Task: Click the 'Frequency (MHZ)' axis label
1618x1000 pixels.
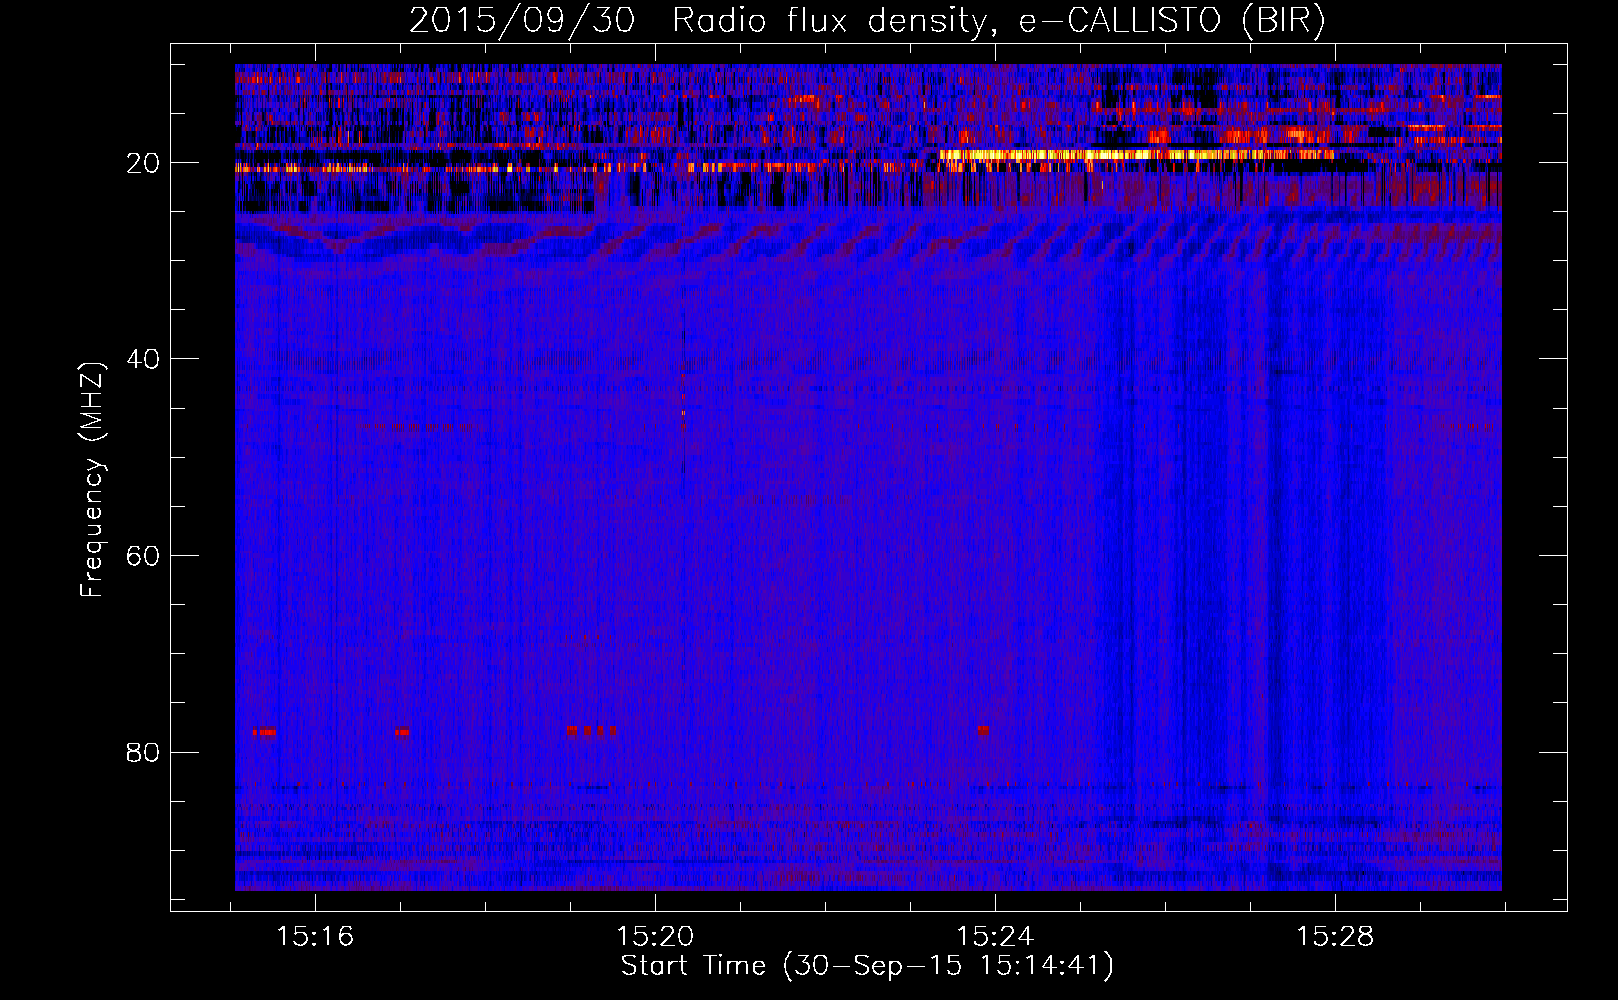Action: click(91, 480)
